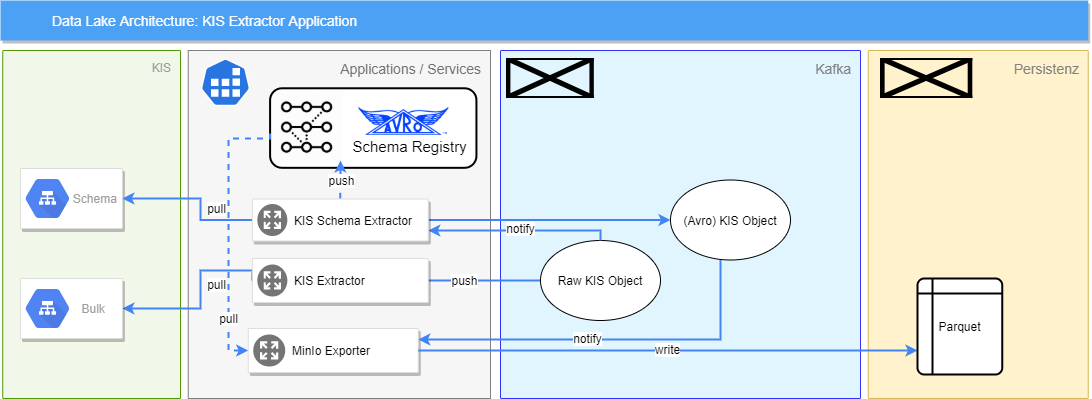This screenshot has height=399, width=1092.
Task: Select the Raw KIS Object ellipse
Action: click(600, 281)
